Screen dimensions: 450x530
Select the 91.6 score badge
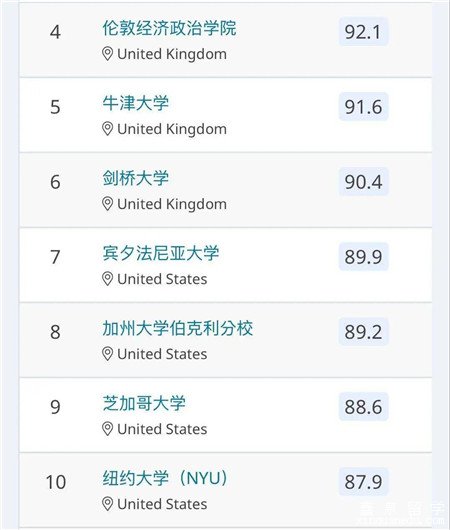click(x=363, y=107)
